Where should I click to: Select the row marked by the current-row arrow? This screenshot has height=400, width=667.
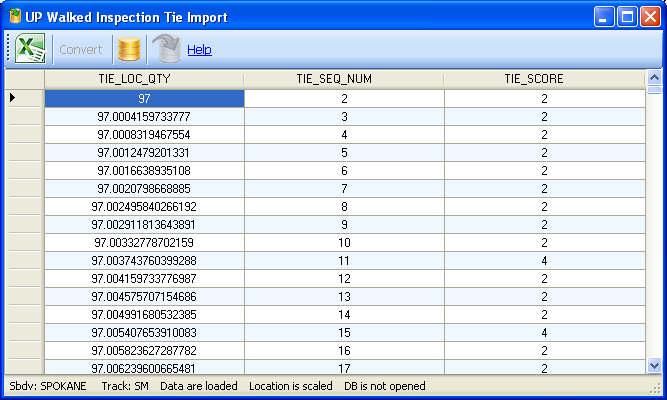(x=24, y=98)
